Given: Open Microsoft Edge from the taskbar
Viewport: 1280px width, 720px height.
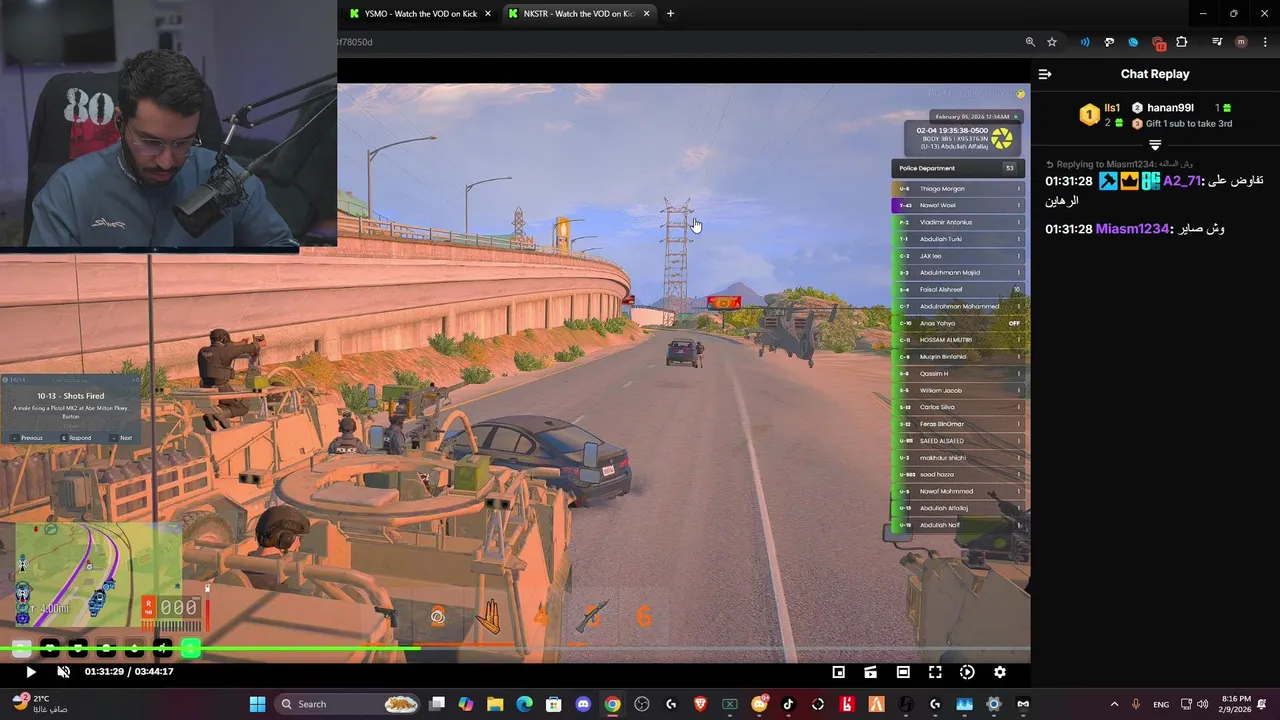Looking at the screenshot, I should tap(524, 704).
